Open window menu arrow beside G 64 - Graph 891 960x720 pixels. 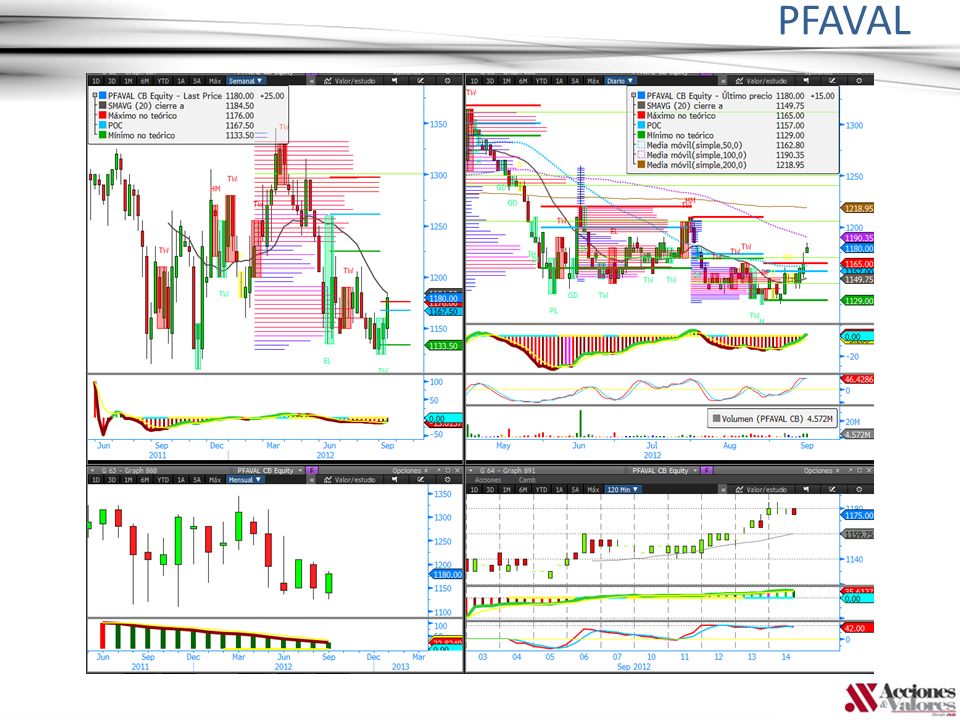(471, 470)
